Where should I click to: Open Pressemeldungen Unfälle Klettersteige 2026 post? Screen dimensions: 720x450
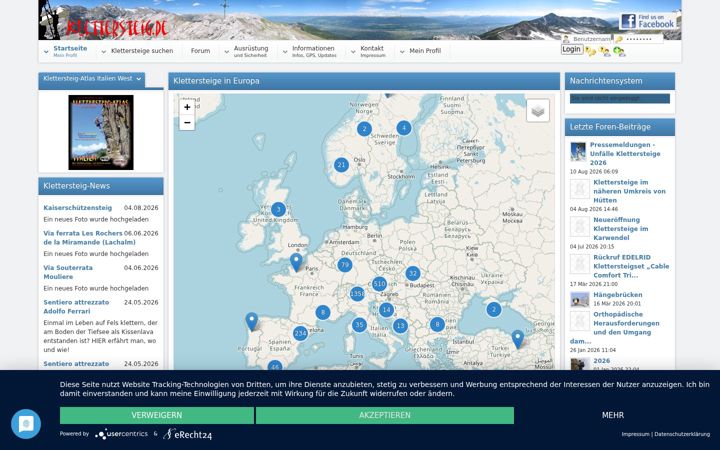(625, 154)
